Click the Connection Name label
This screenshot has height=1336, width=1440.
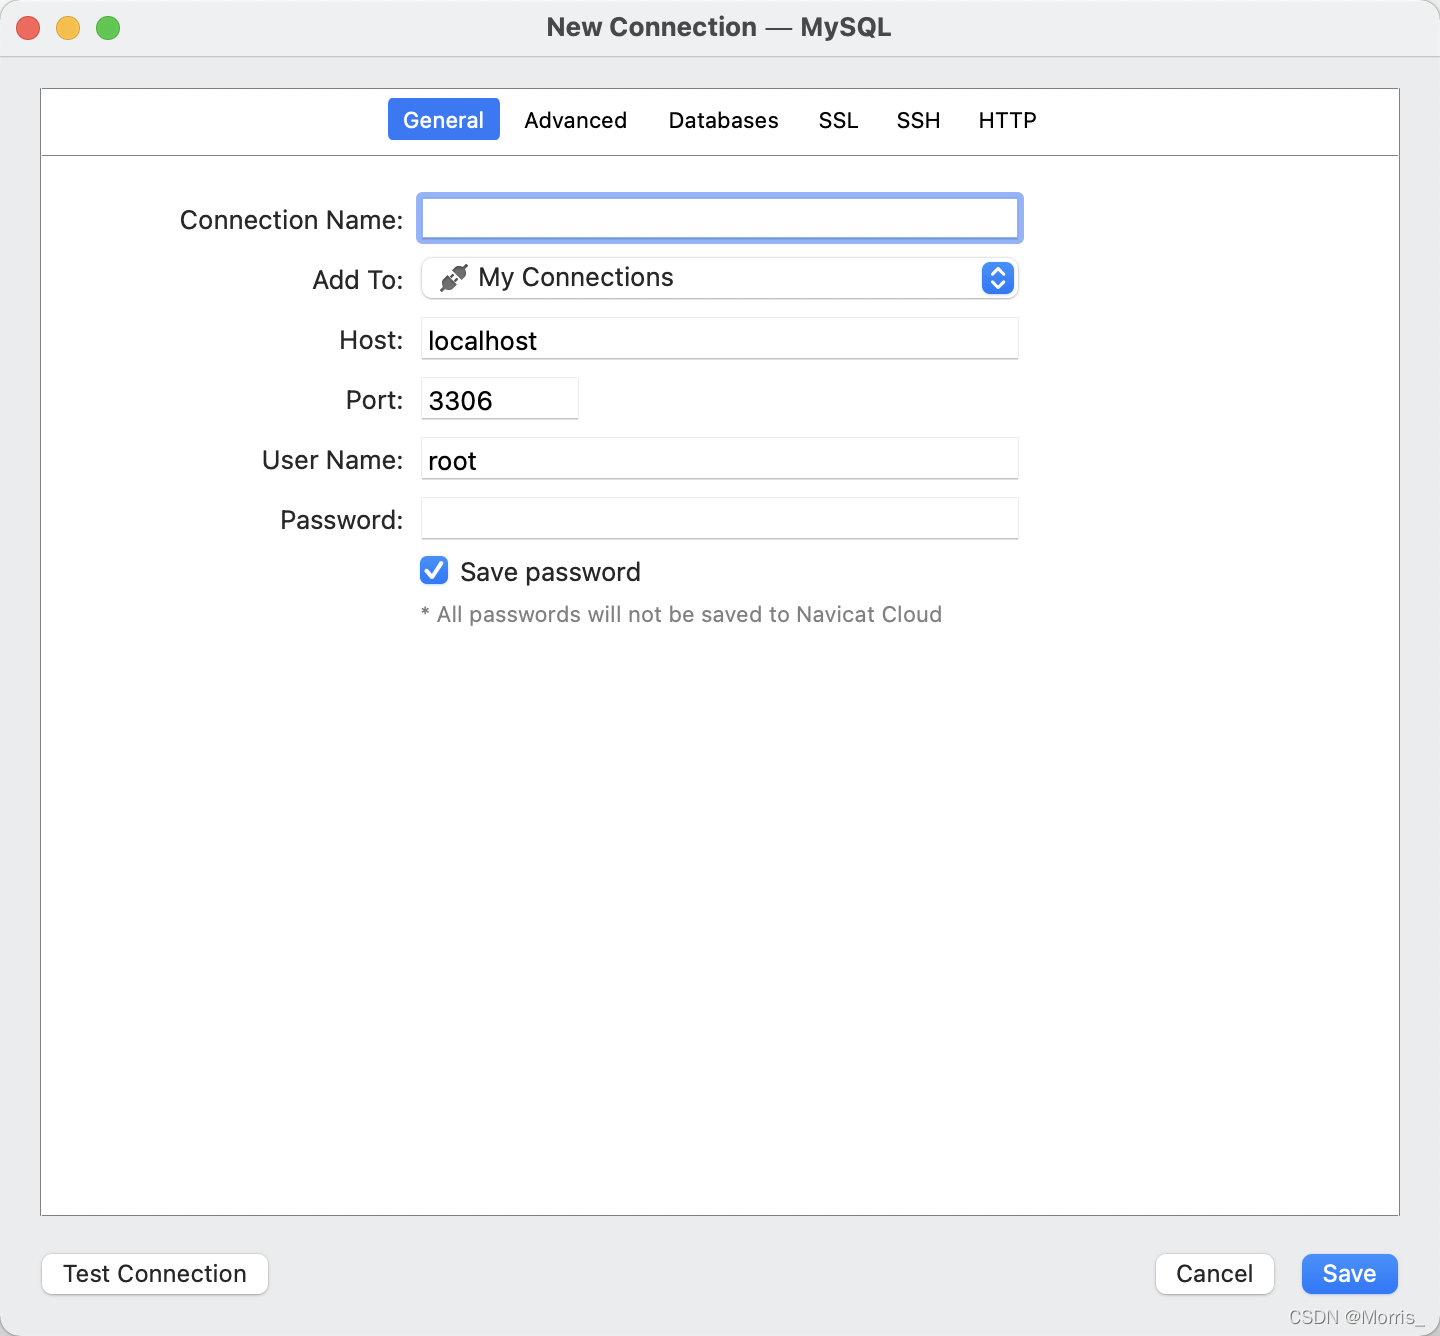tap(291, 220)
